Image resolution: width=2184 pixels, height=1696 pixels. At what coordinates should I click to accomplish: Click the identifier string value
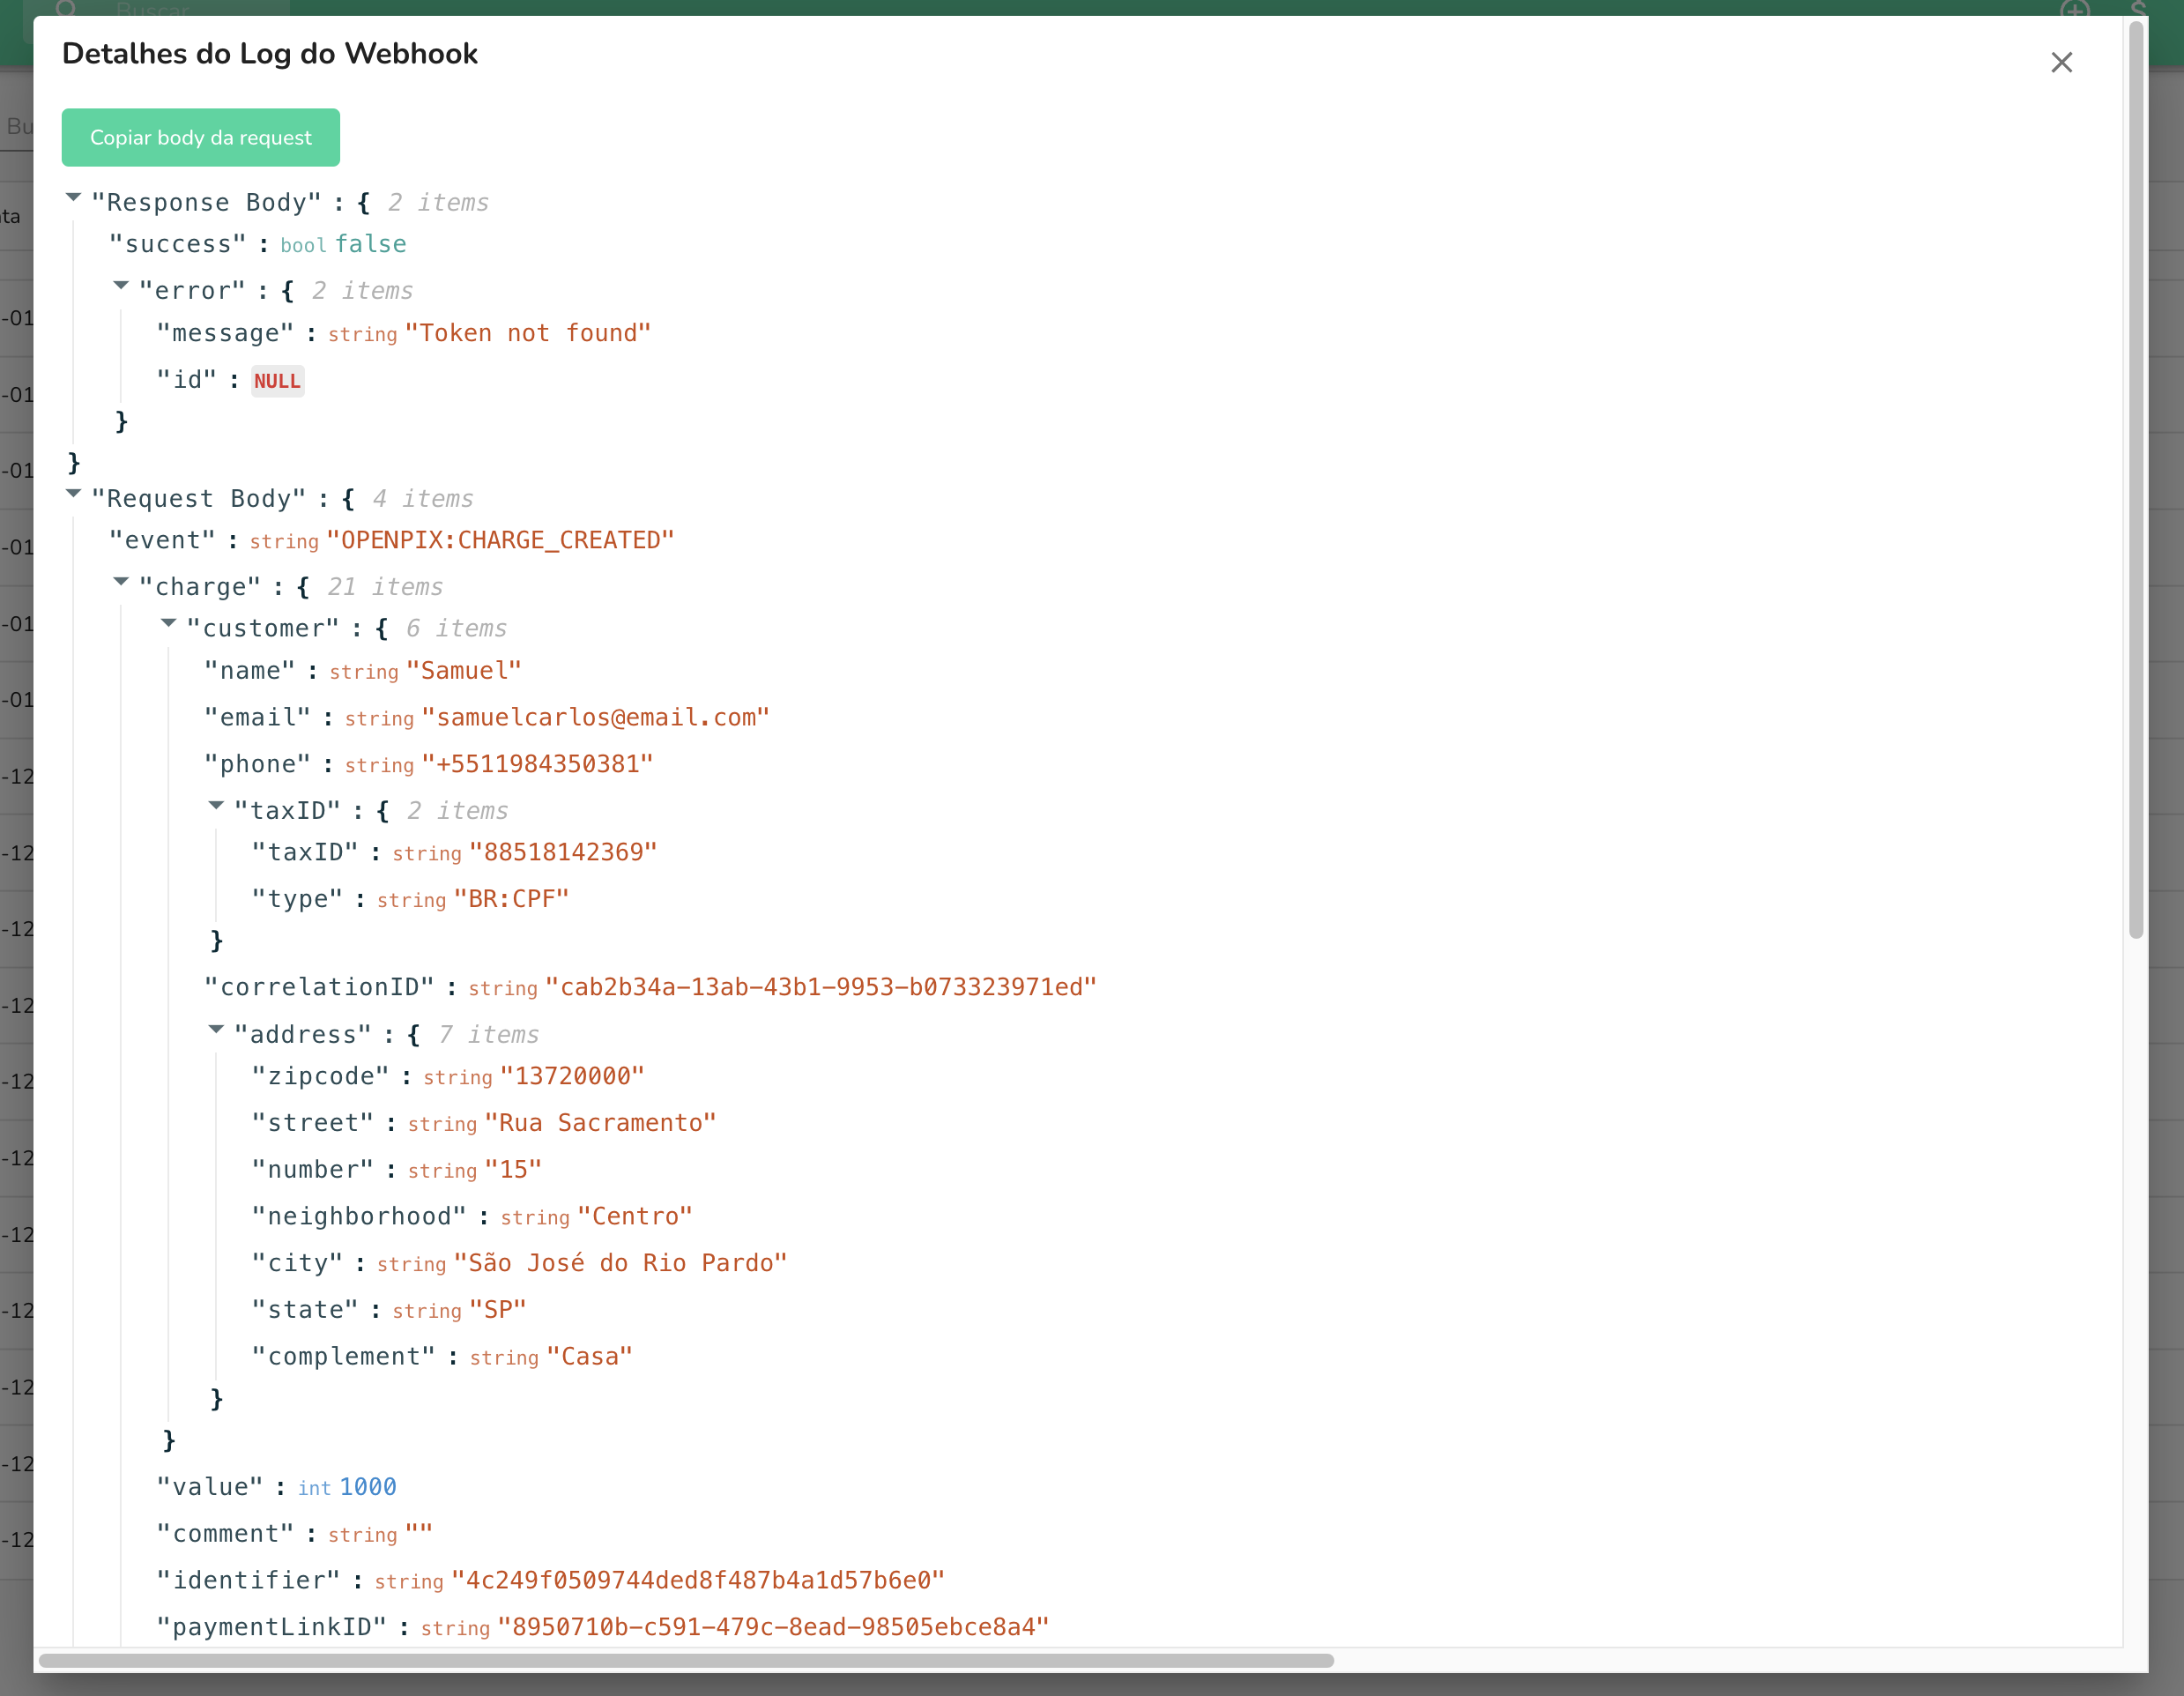(x=698, y=1580)
